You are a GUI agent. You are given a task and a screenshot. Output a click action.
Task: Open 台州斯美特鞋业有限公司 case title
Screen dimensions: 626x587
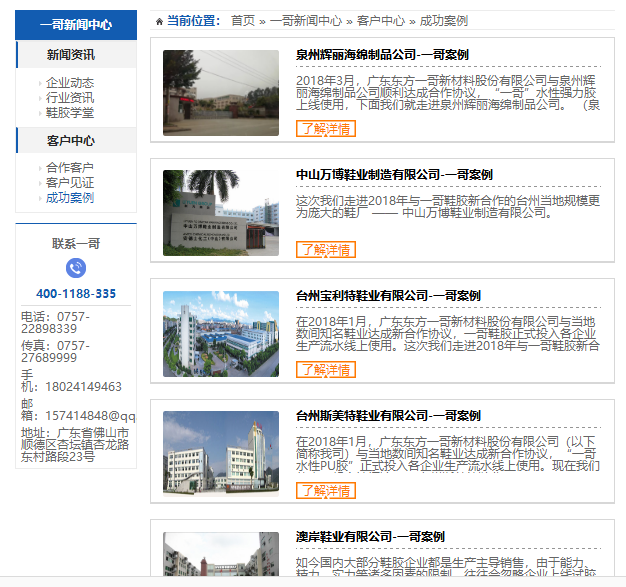(388, 416)
